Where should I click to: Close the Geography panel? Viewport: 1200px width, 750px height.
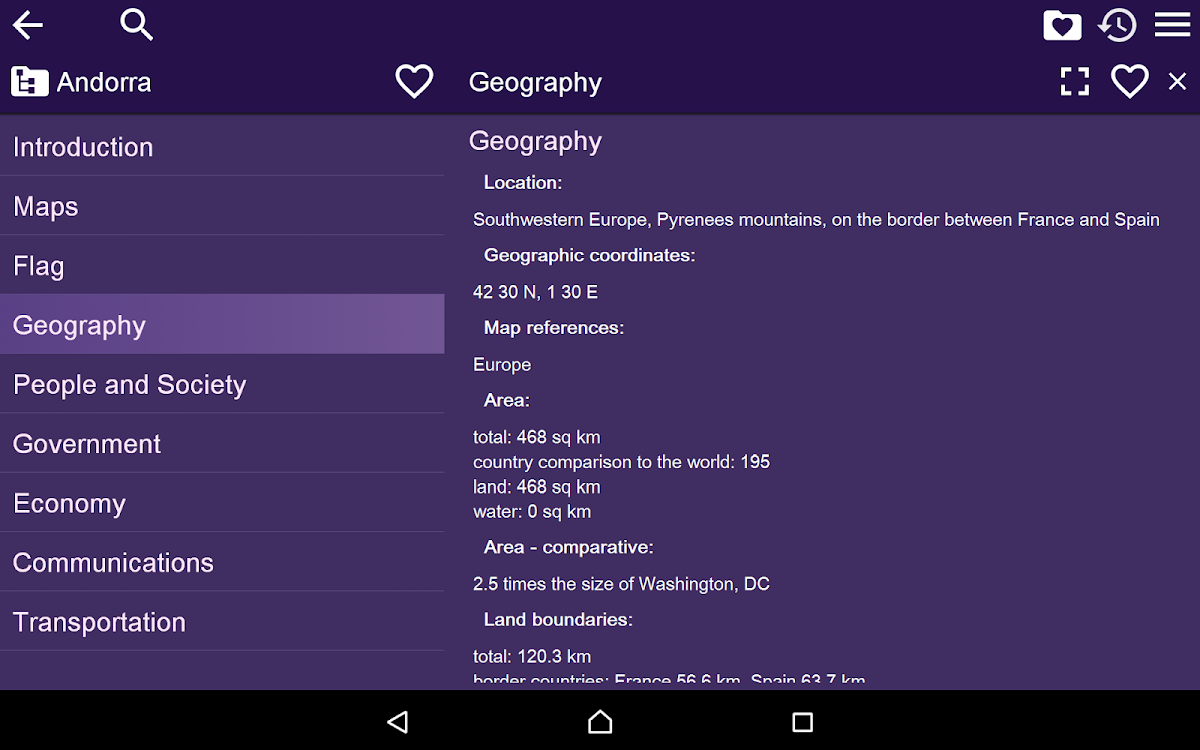tap(1177, 82)
